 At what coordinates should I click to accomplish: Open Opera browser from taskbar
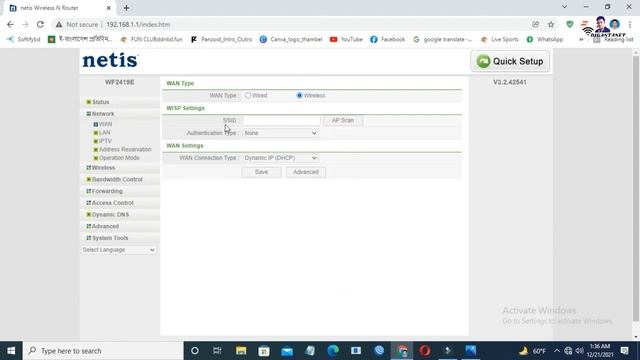pos(425,351)
